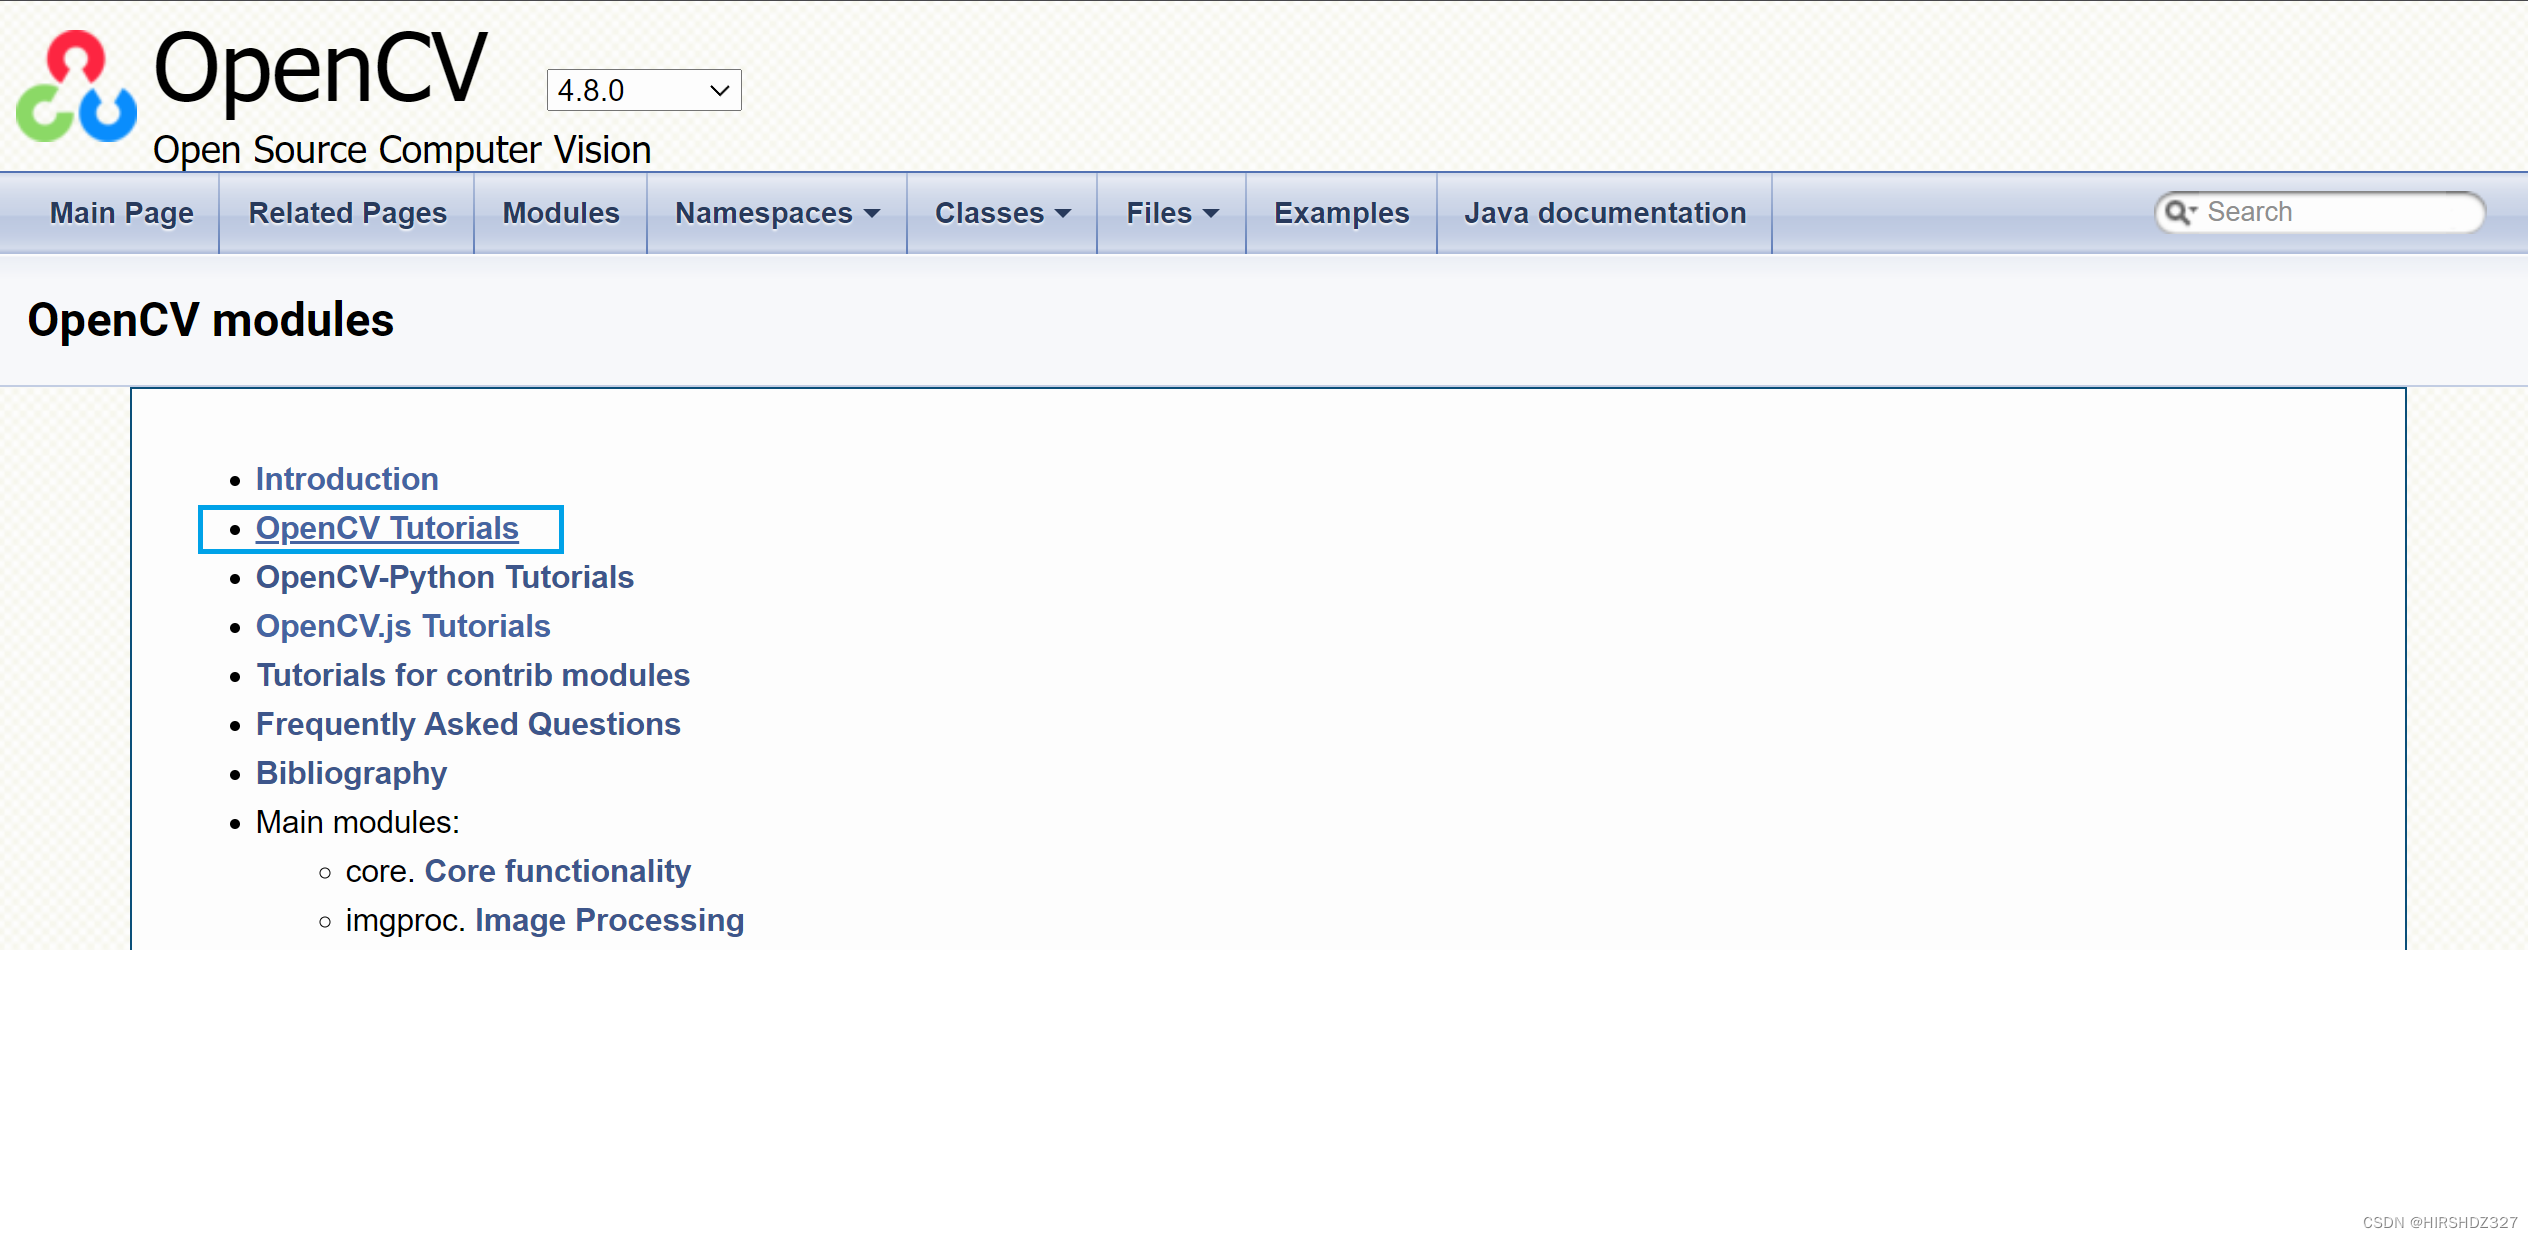2533x1238 pixels.
Task: Click the OpenCV logo icon
Action: 76,87
